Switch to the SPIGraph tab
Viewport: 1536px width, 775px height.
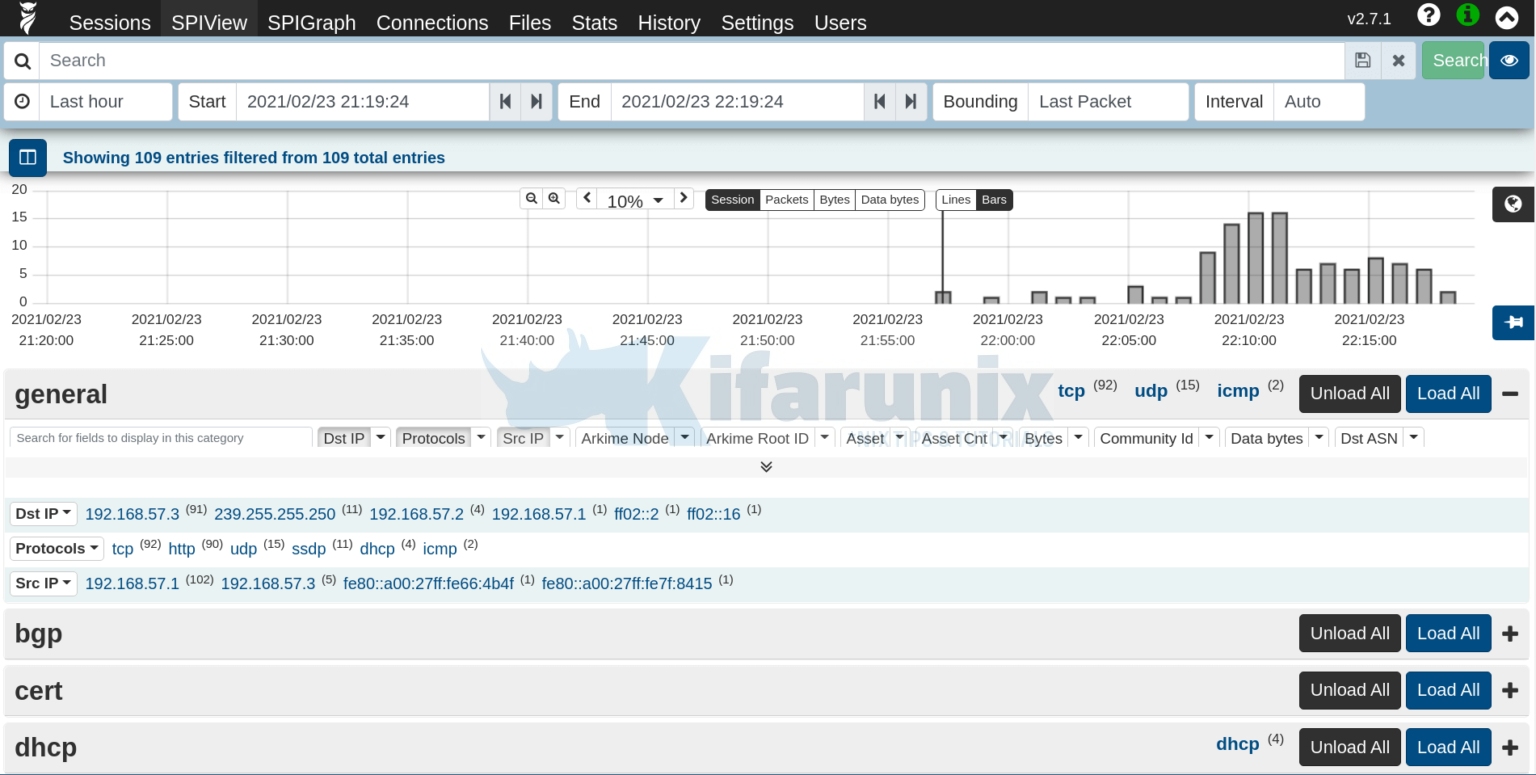[311, 22]
